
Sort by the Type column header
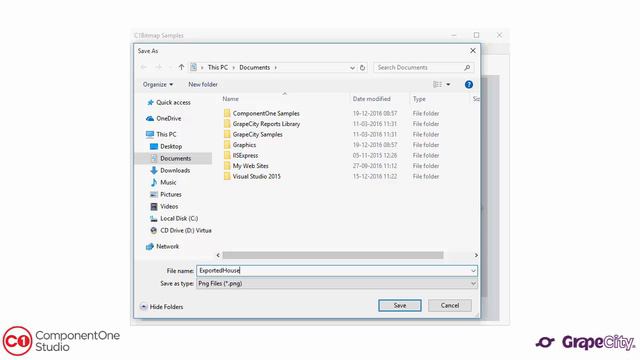click(419, 99)
